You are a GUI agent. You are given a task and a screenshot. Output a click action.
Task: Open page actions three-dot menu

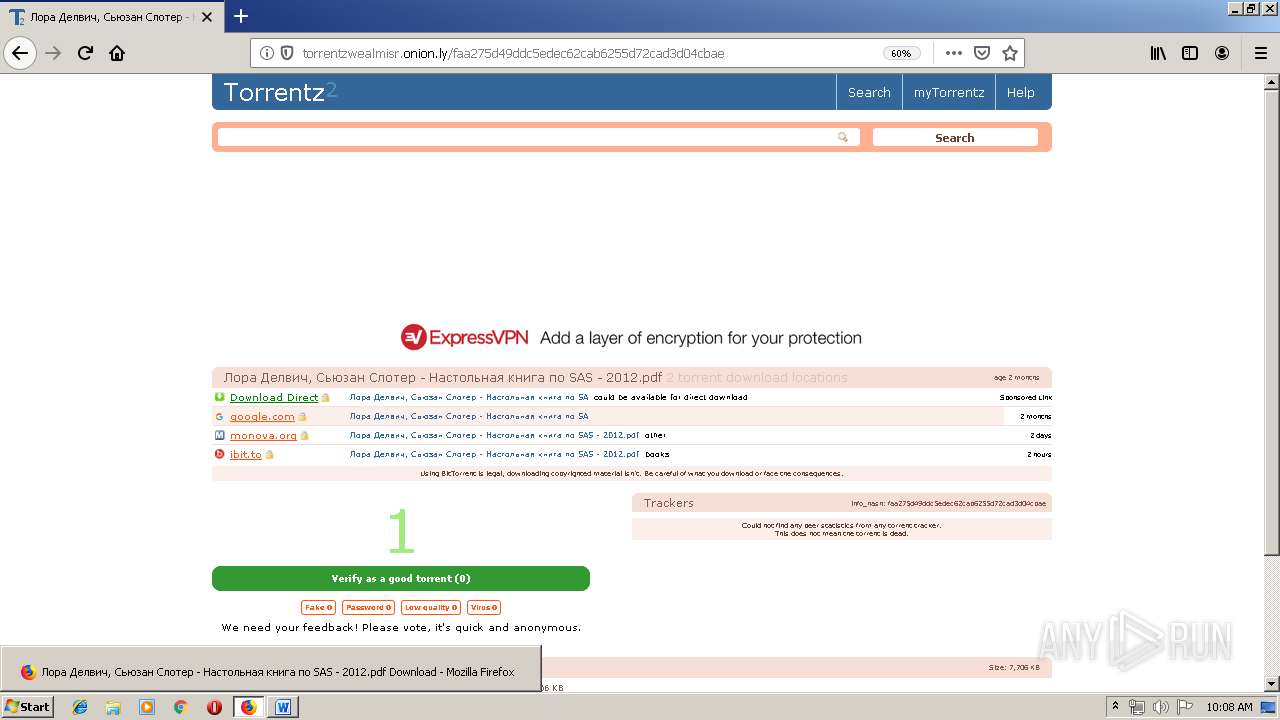(953, 53)
